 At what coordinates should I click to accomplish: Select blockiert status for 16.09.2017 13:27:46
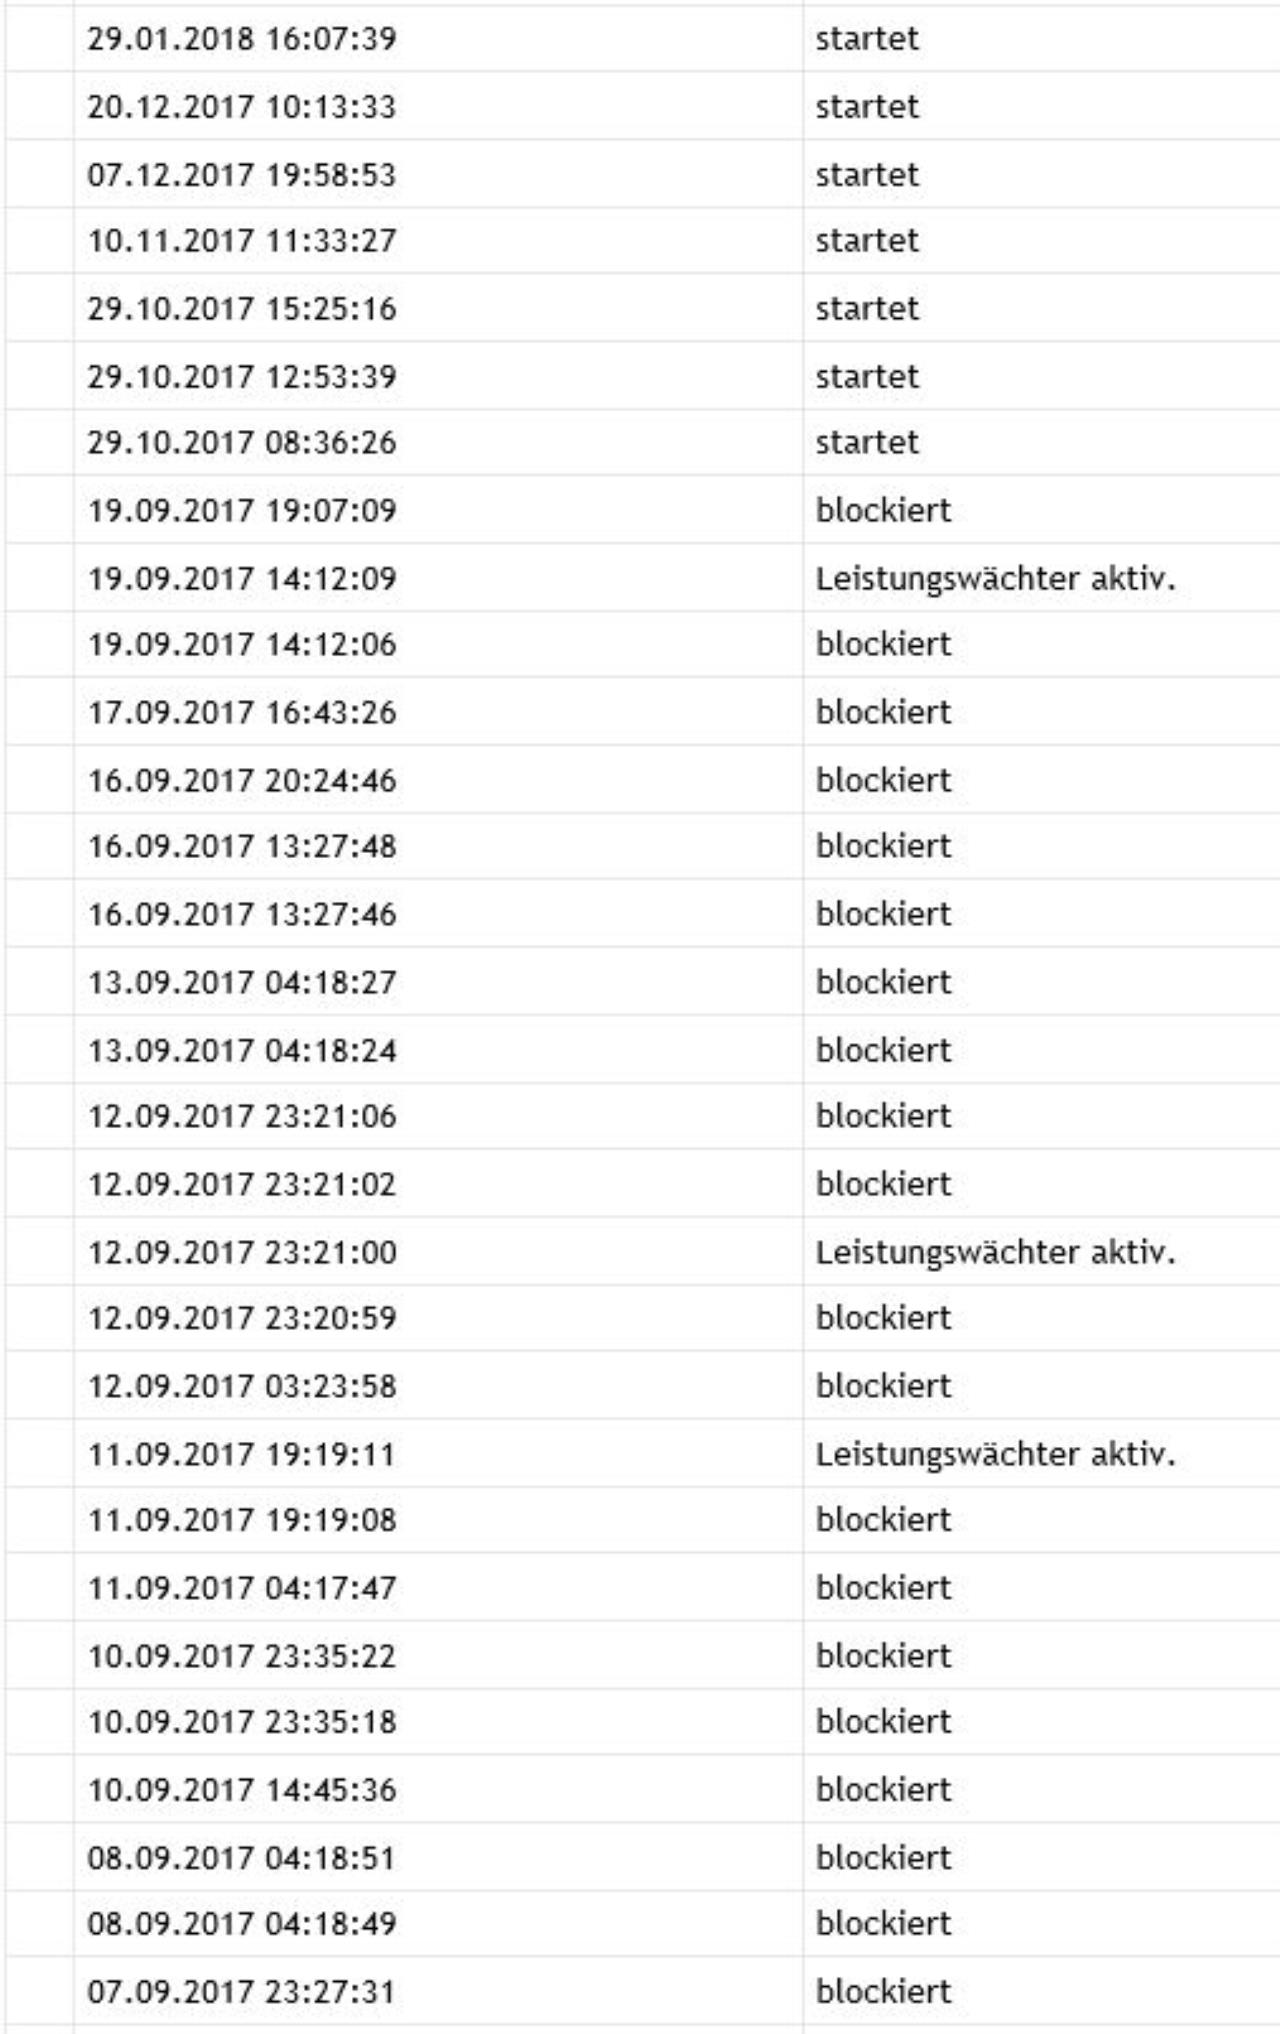point(883,914)
